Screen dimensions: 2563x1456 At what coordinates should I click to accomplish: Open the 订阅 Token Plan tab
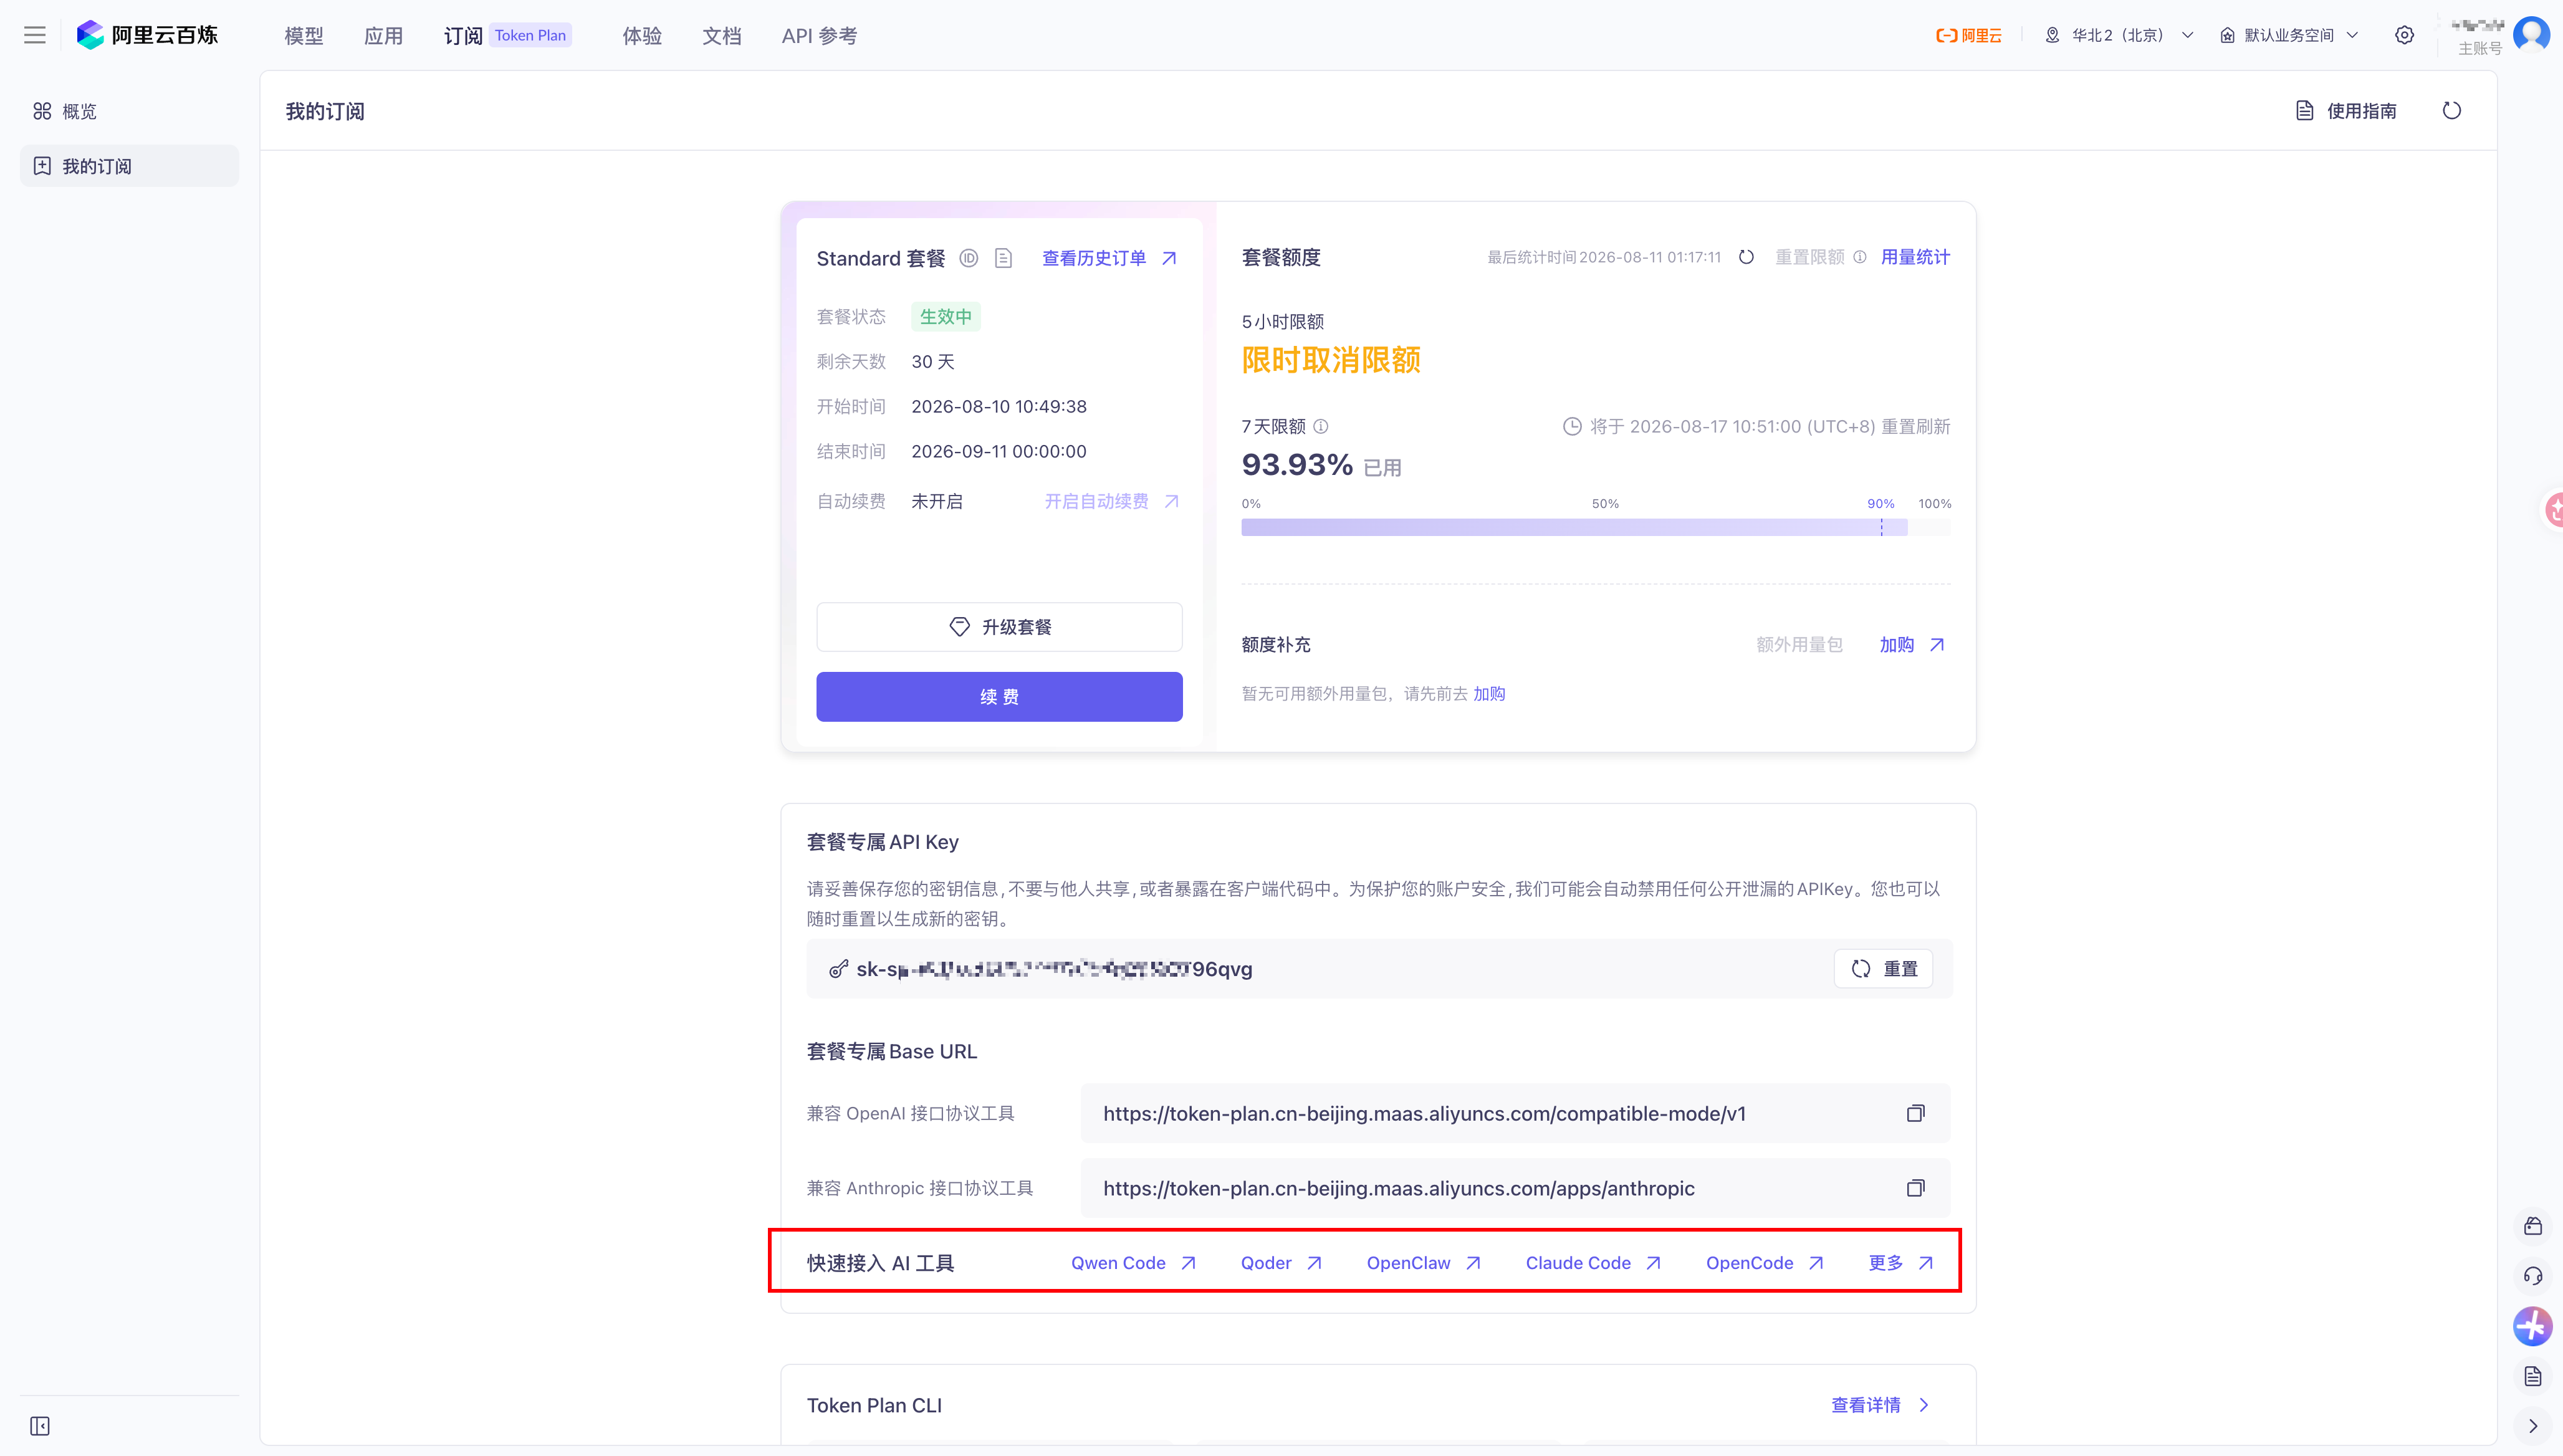(x=507, y=36)
